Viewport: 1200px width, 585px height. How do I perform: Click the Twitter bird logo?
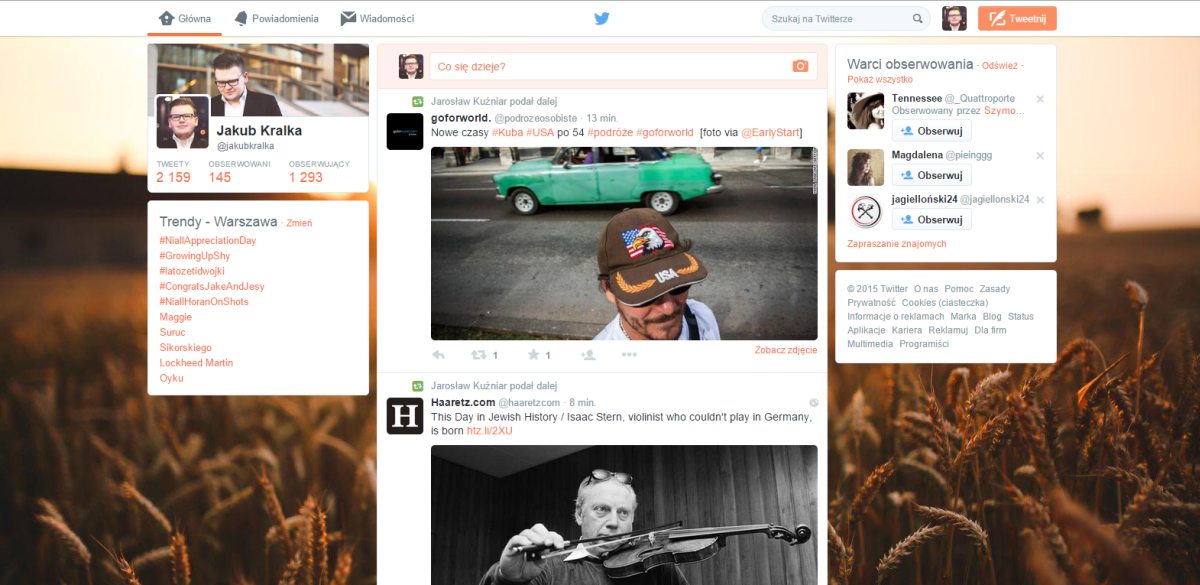pos(601,18)
